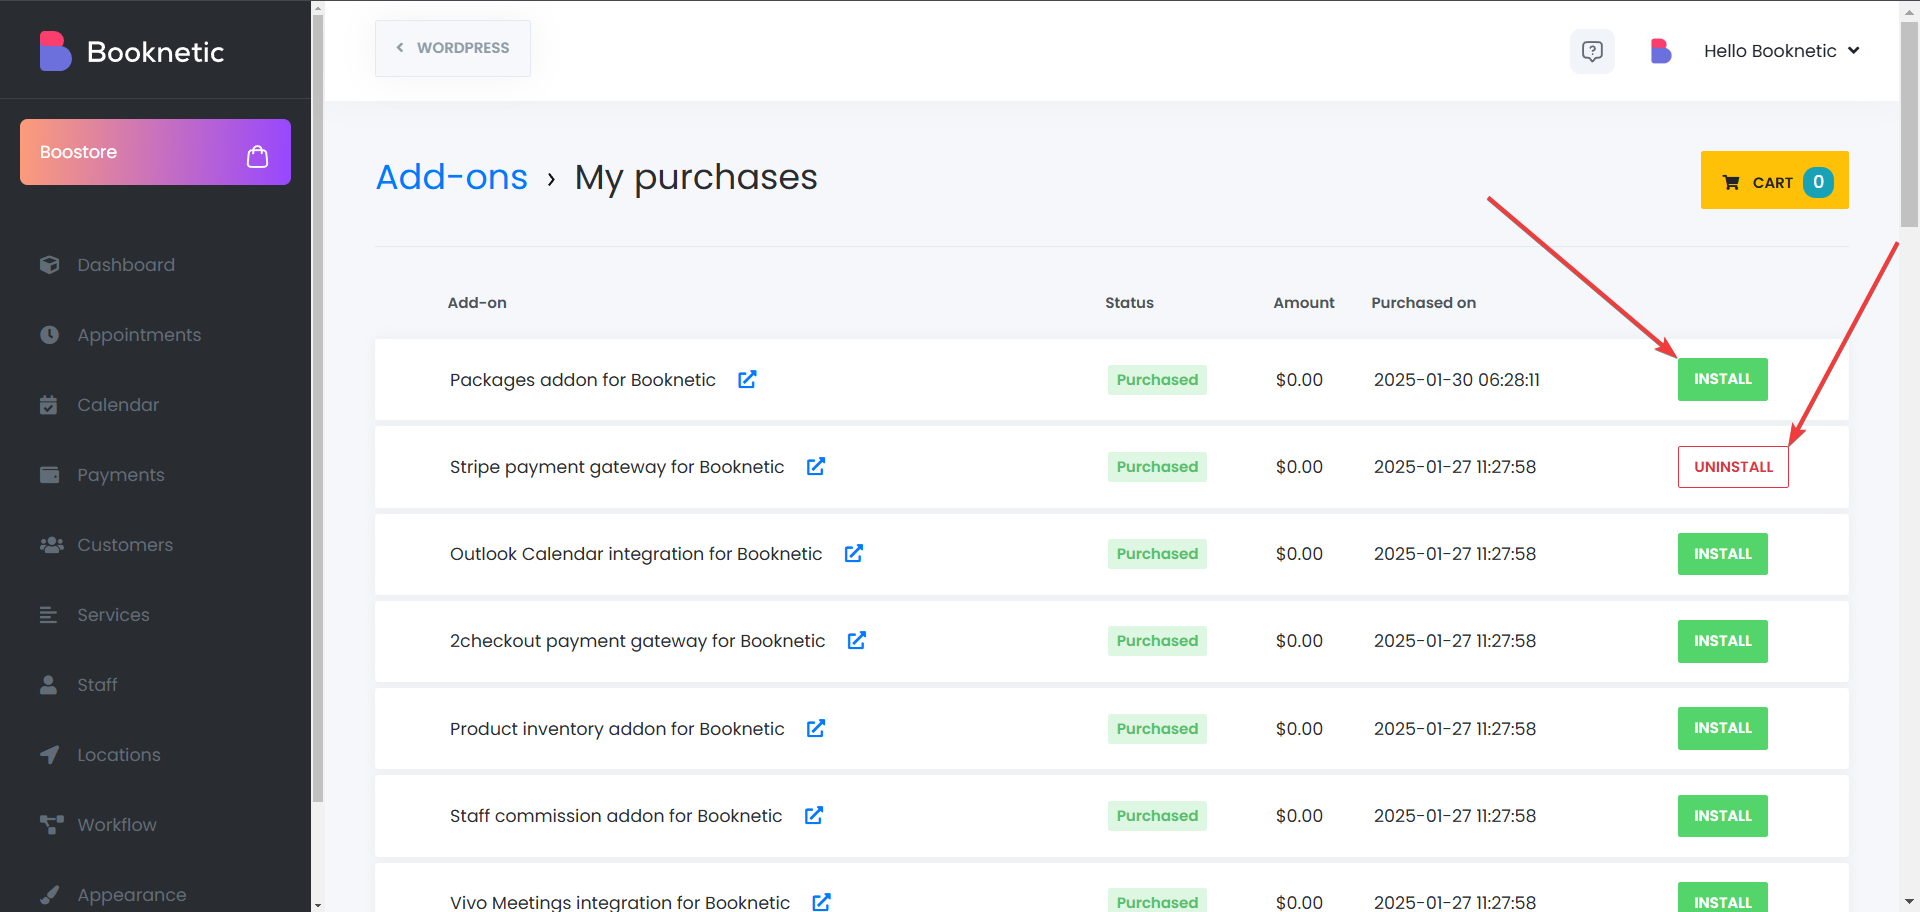Image resolution: width=1920 pixels, height=912 pixels.
Task: Click Staff commission addon for Booknetic name
Action: [616, 816]
